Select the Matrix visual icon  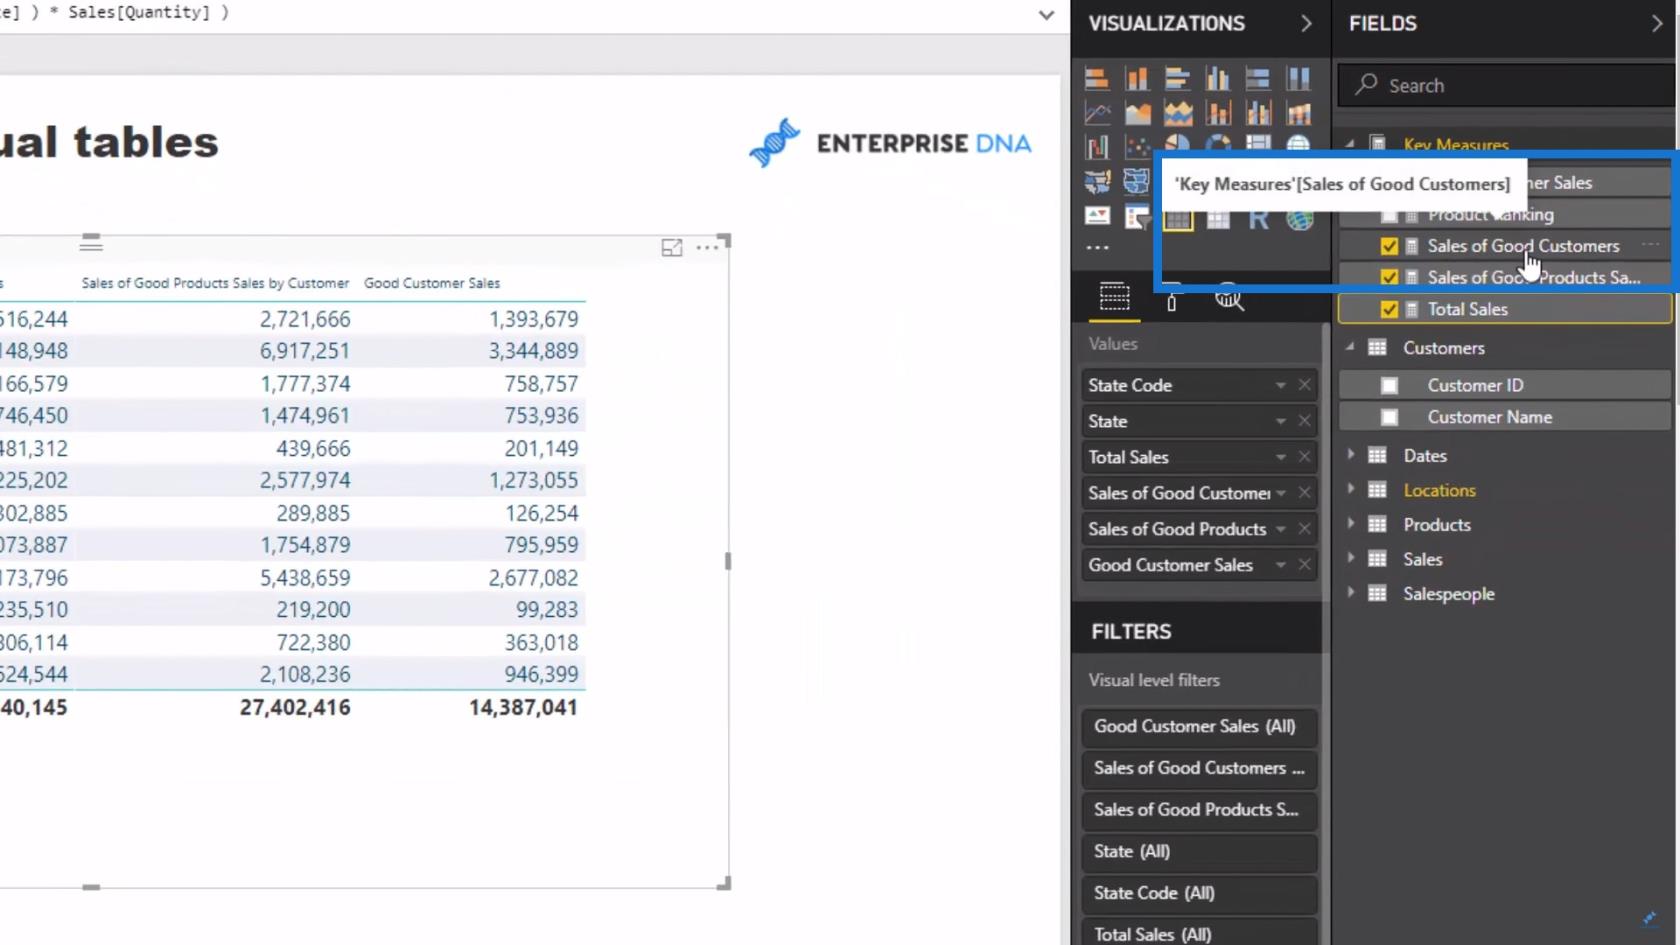tap(1218, 219)
